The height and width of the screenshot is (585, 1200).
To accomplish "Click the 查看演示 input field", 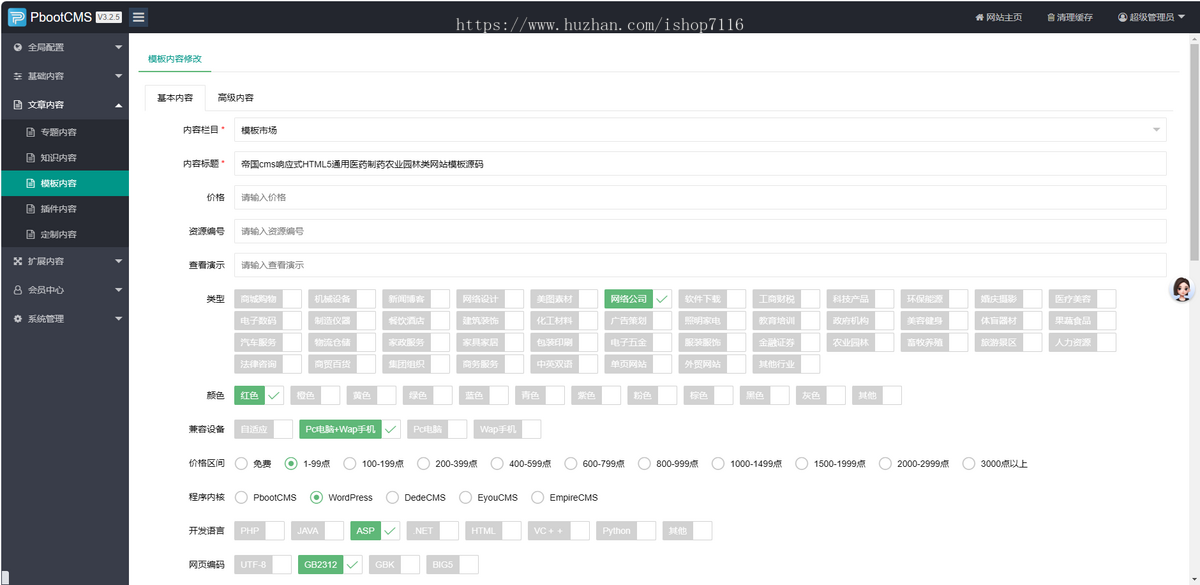I will (700, 265).
